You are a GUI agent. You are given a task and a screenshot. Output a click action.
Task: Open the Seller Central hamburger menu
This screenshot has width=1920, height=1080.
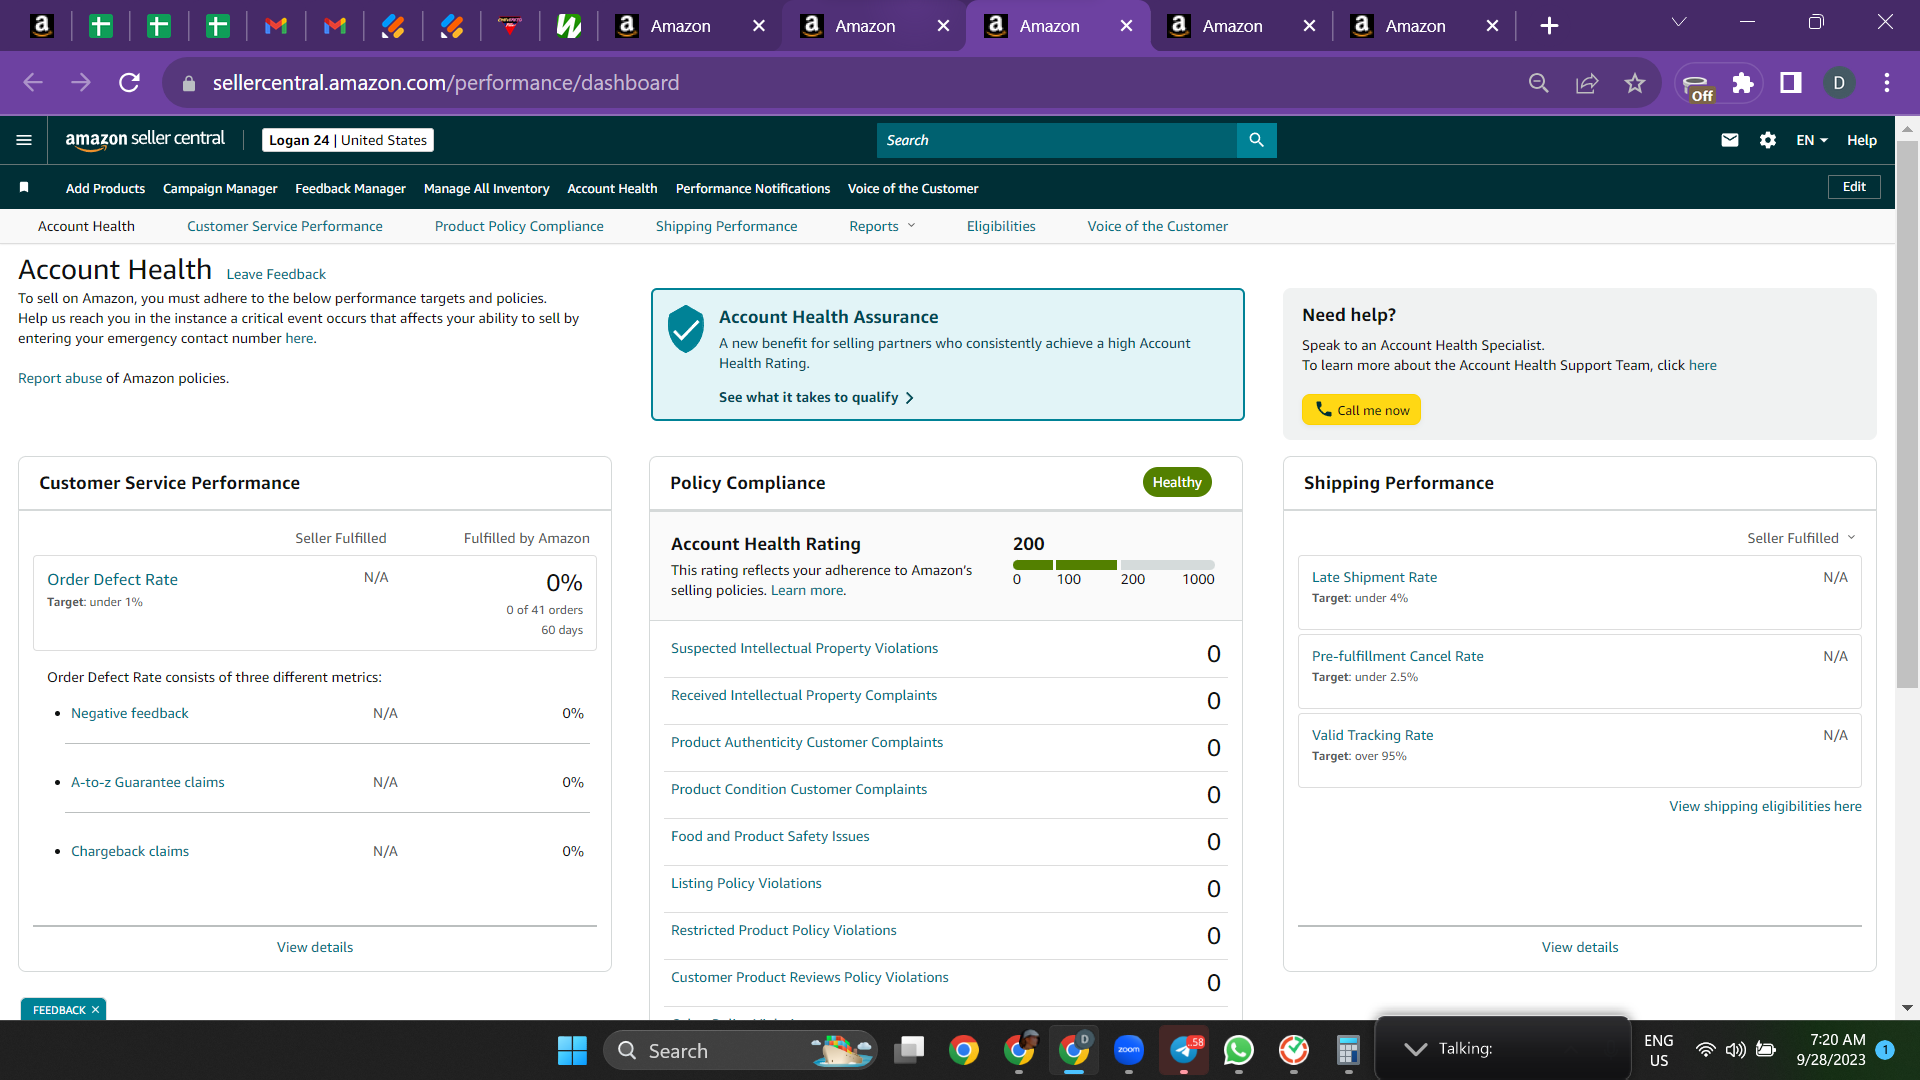(x=24, y=140)
